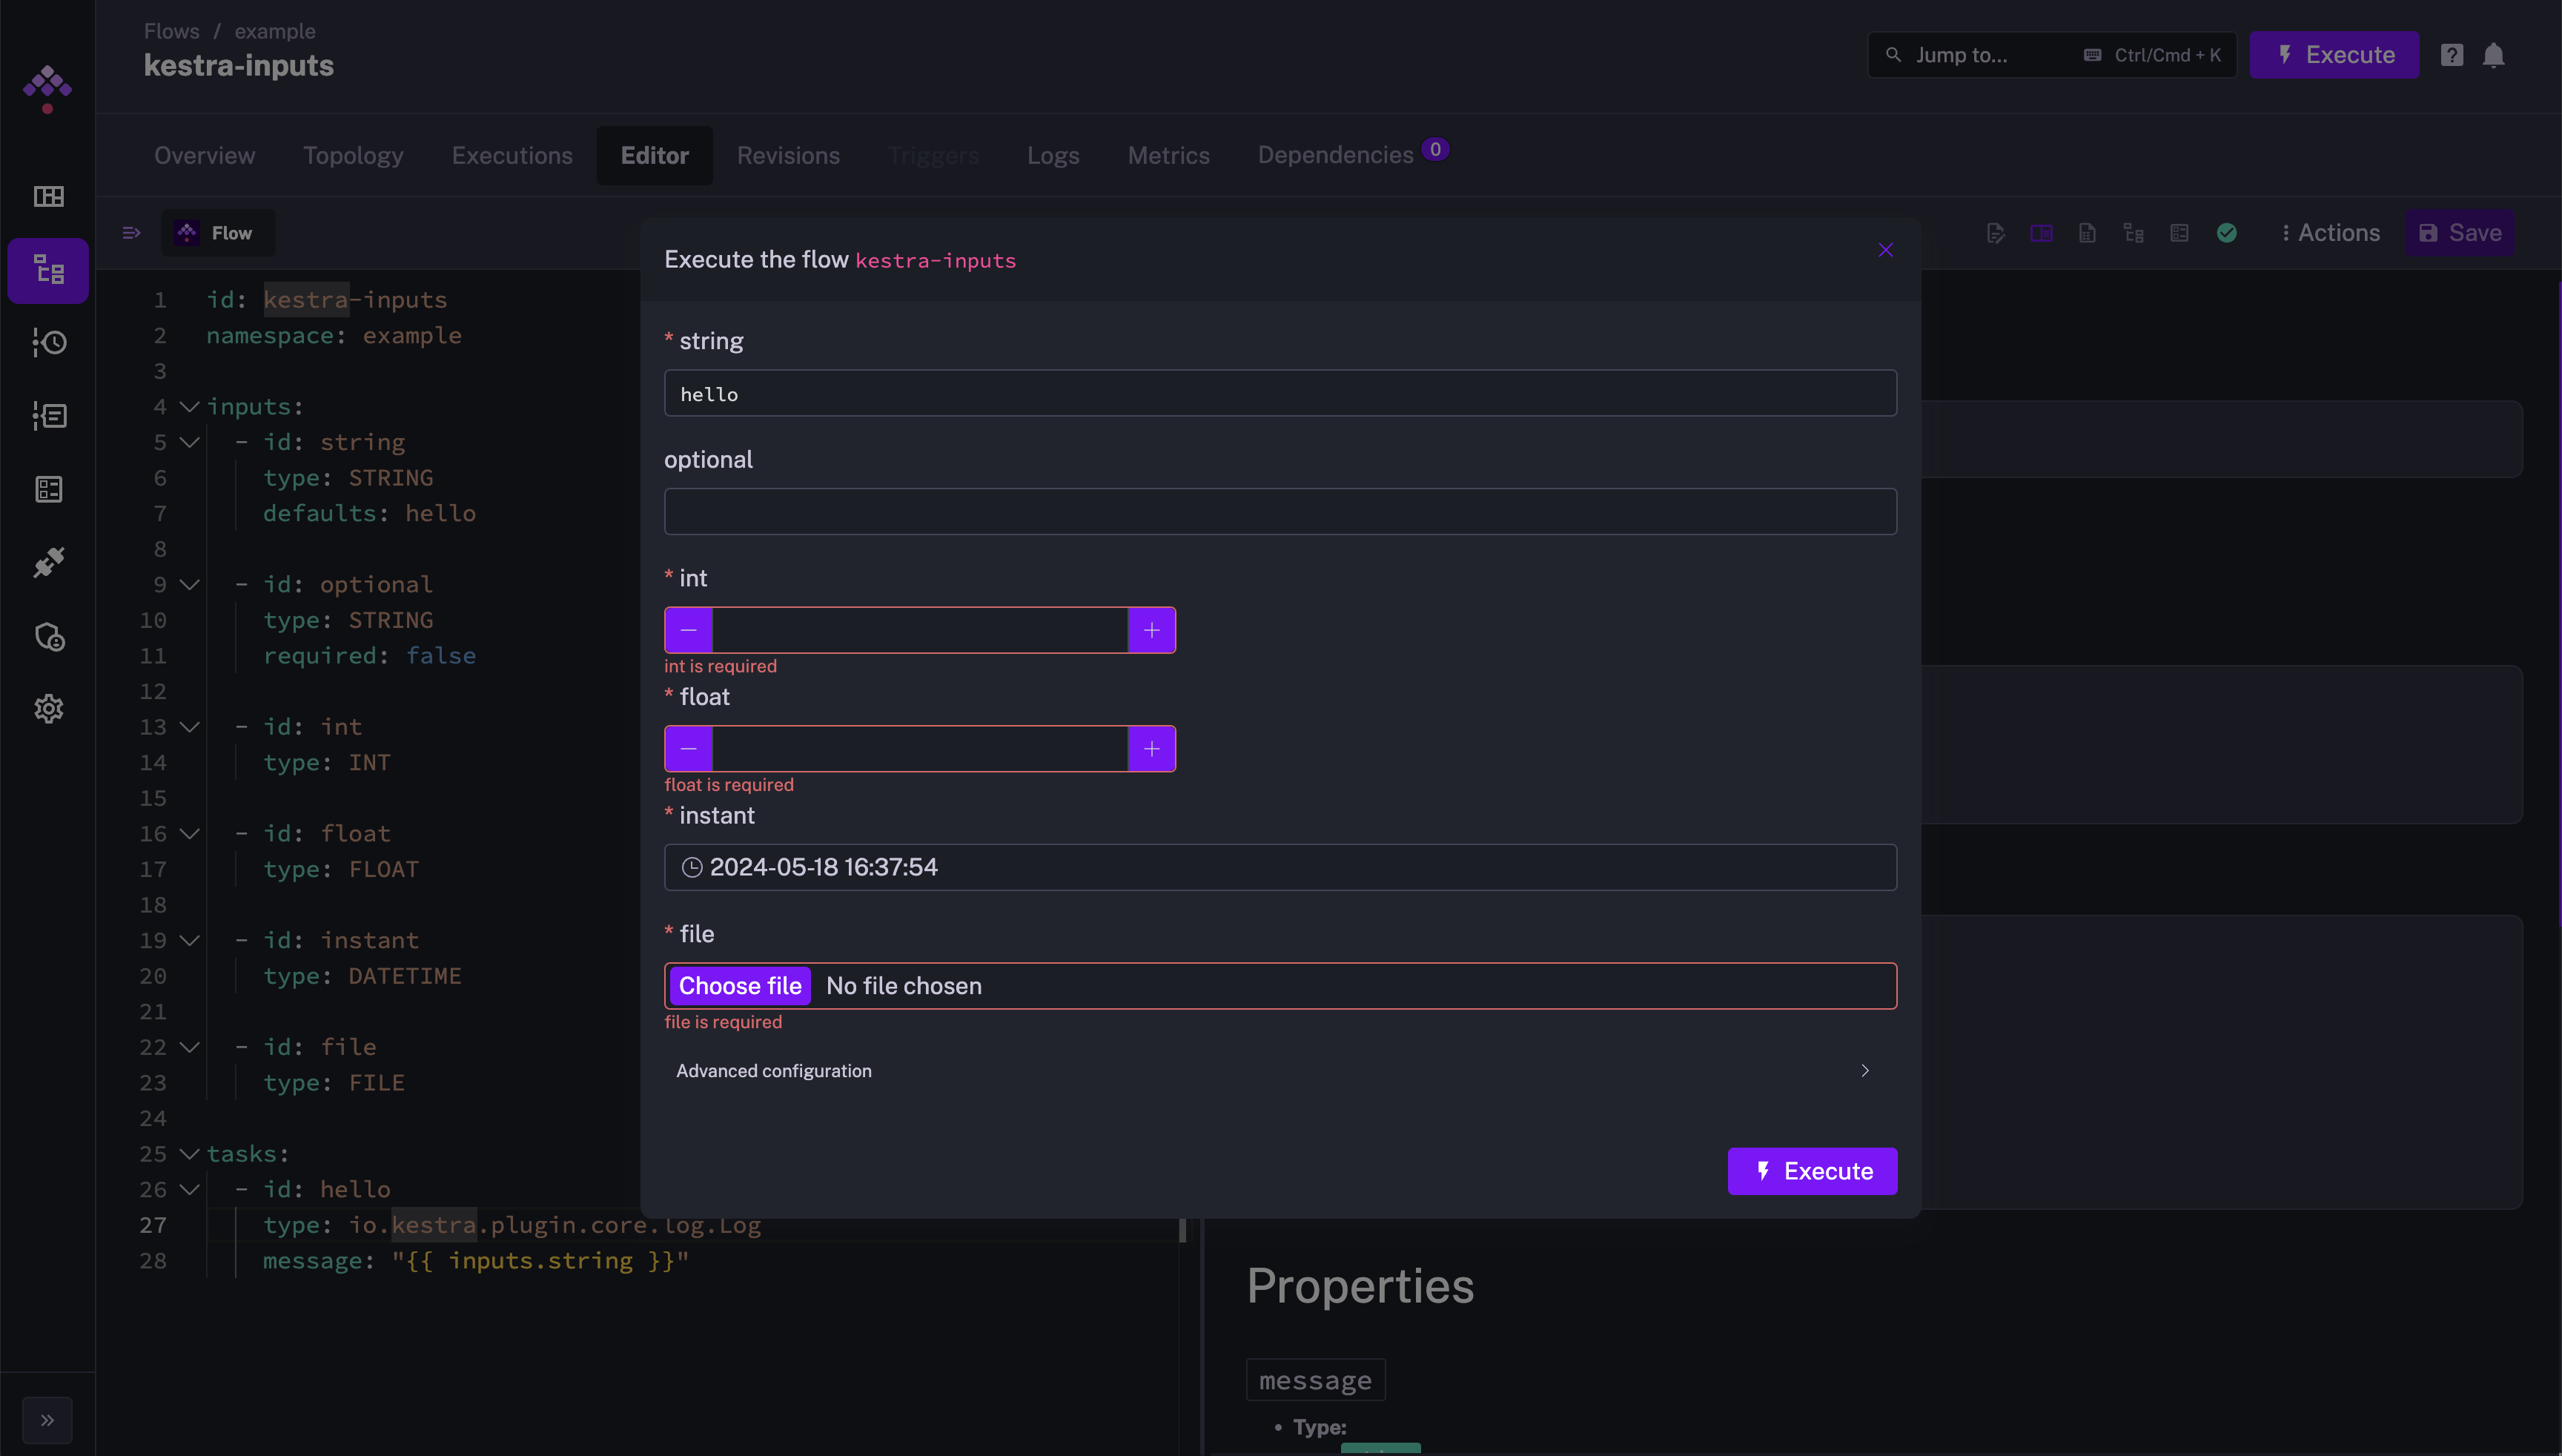Click the instant datetime input field

tap(1281, 866)
